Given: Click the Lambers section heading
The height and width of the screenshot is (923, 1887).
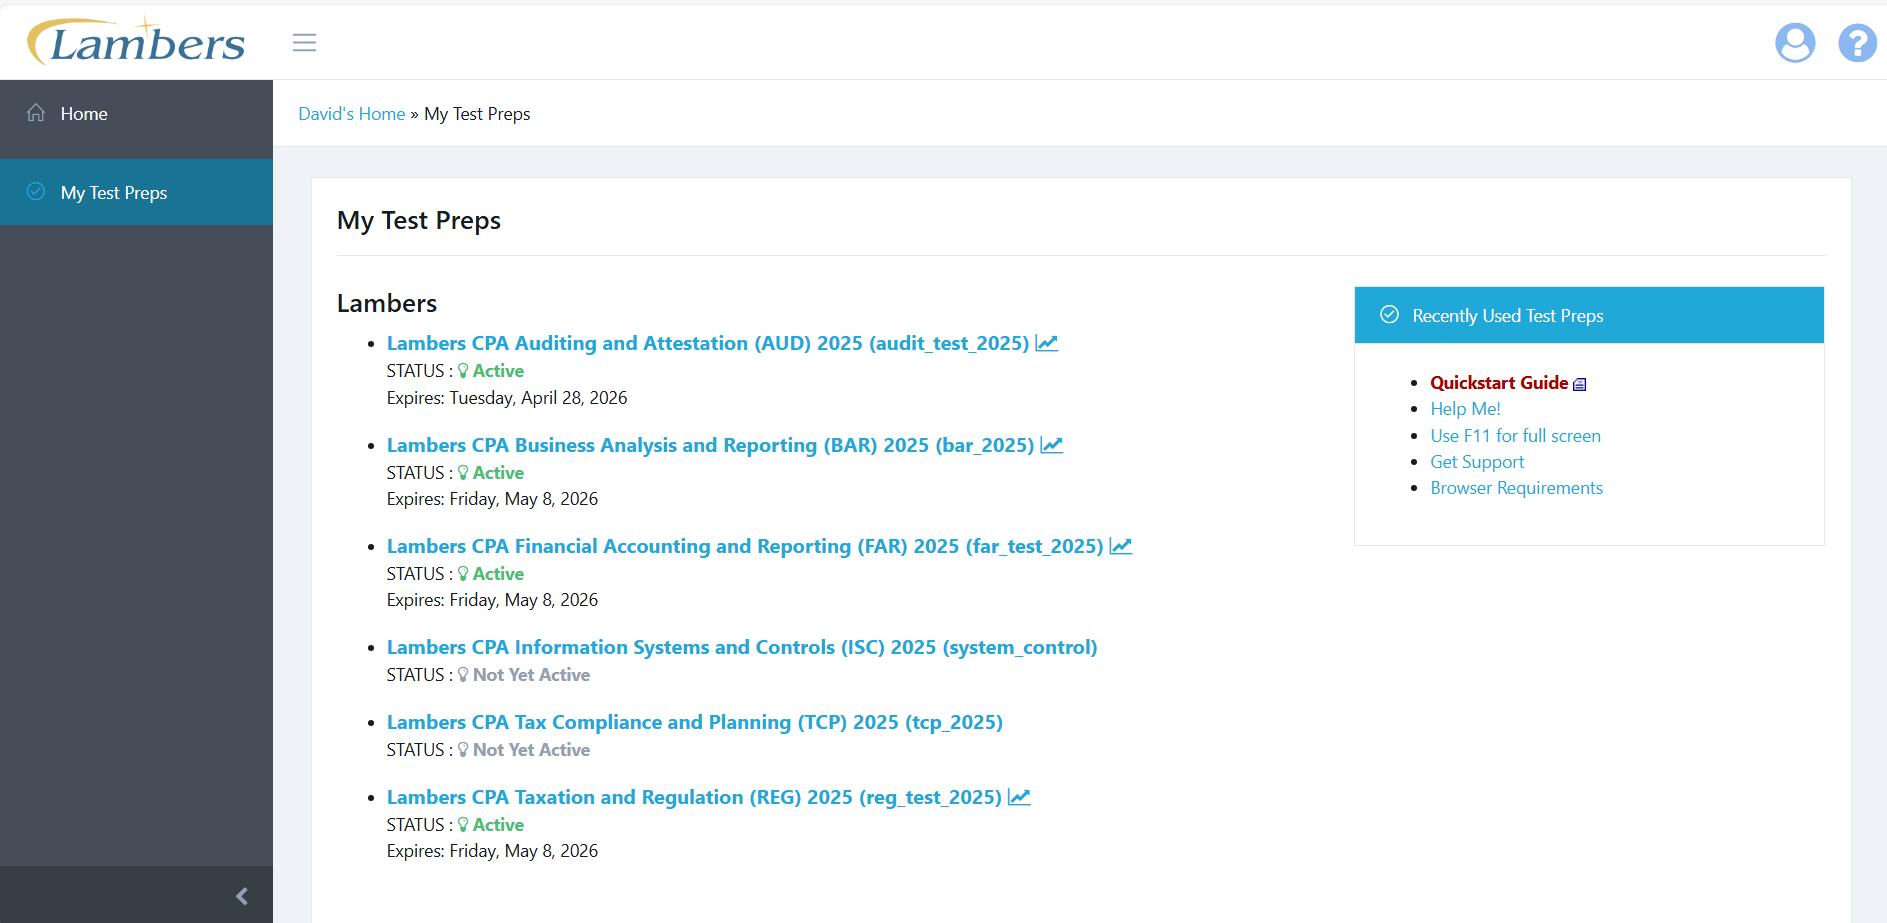Looking at the screenshot, I should [x=387, y=303].
